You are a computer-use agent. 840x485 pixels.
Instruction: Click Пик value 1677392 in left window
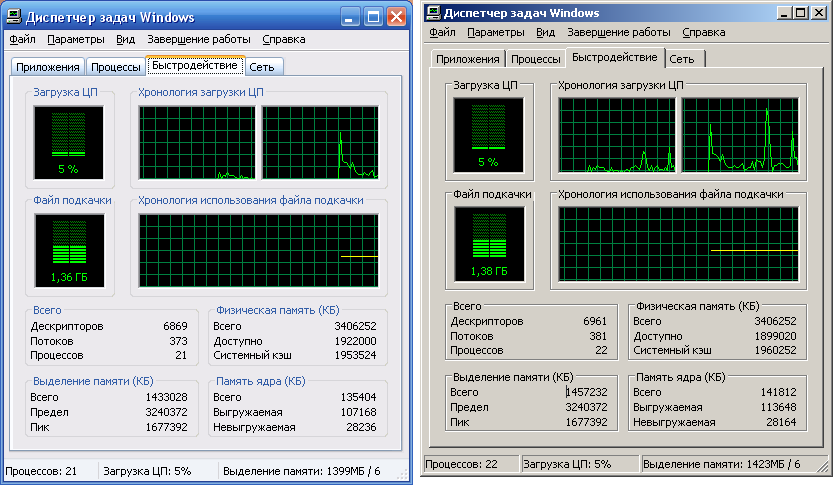click(167, 428)
